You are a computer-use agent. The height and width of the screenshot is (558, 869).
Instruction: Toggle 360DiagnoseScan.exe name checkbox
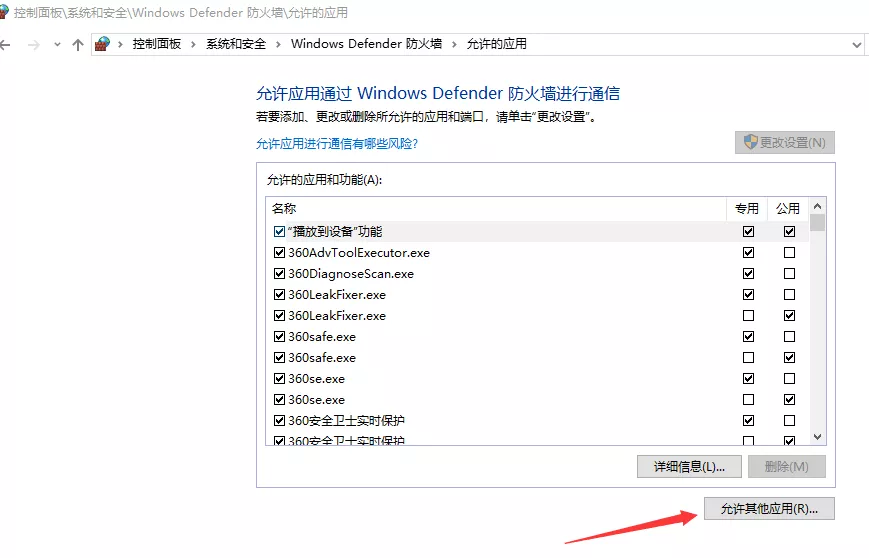[x=280, y=274]
